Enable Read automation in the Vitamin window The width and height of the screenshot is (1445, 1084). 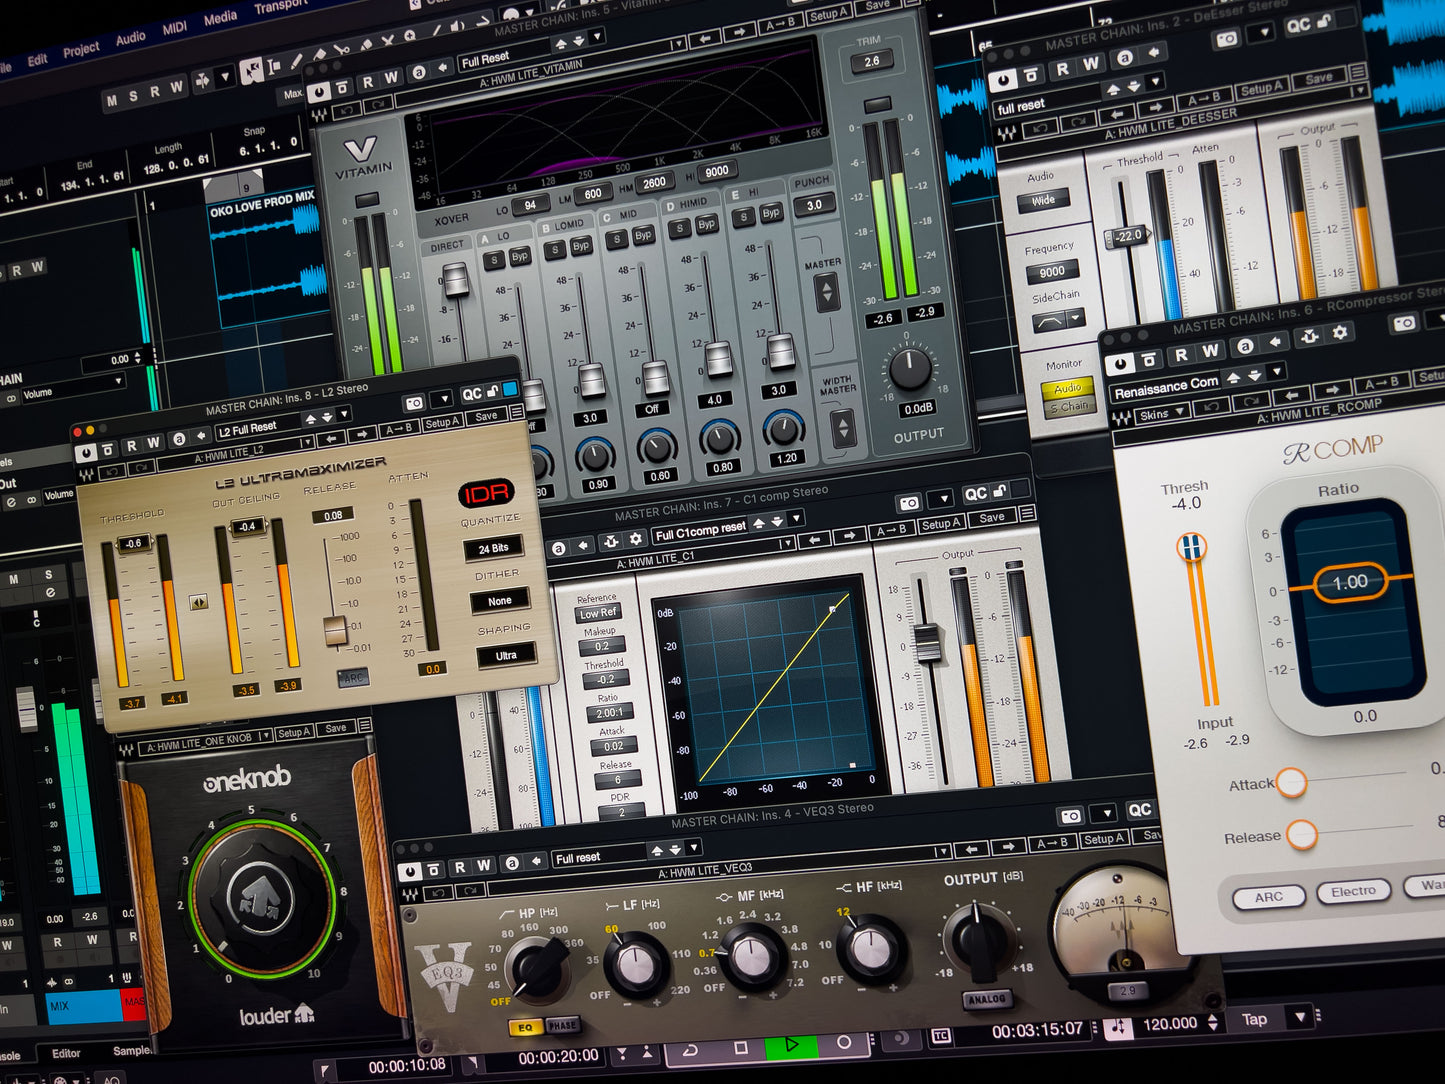(x=367, y=83)
